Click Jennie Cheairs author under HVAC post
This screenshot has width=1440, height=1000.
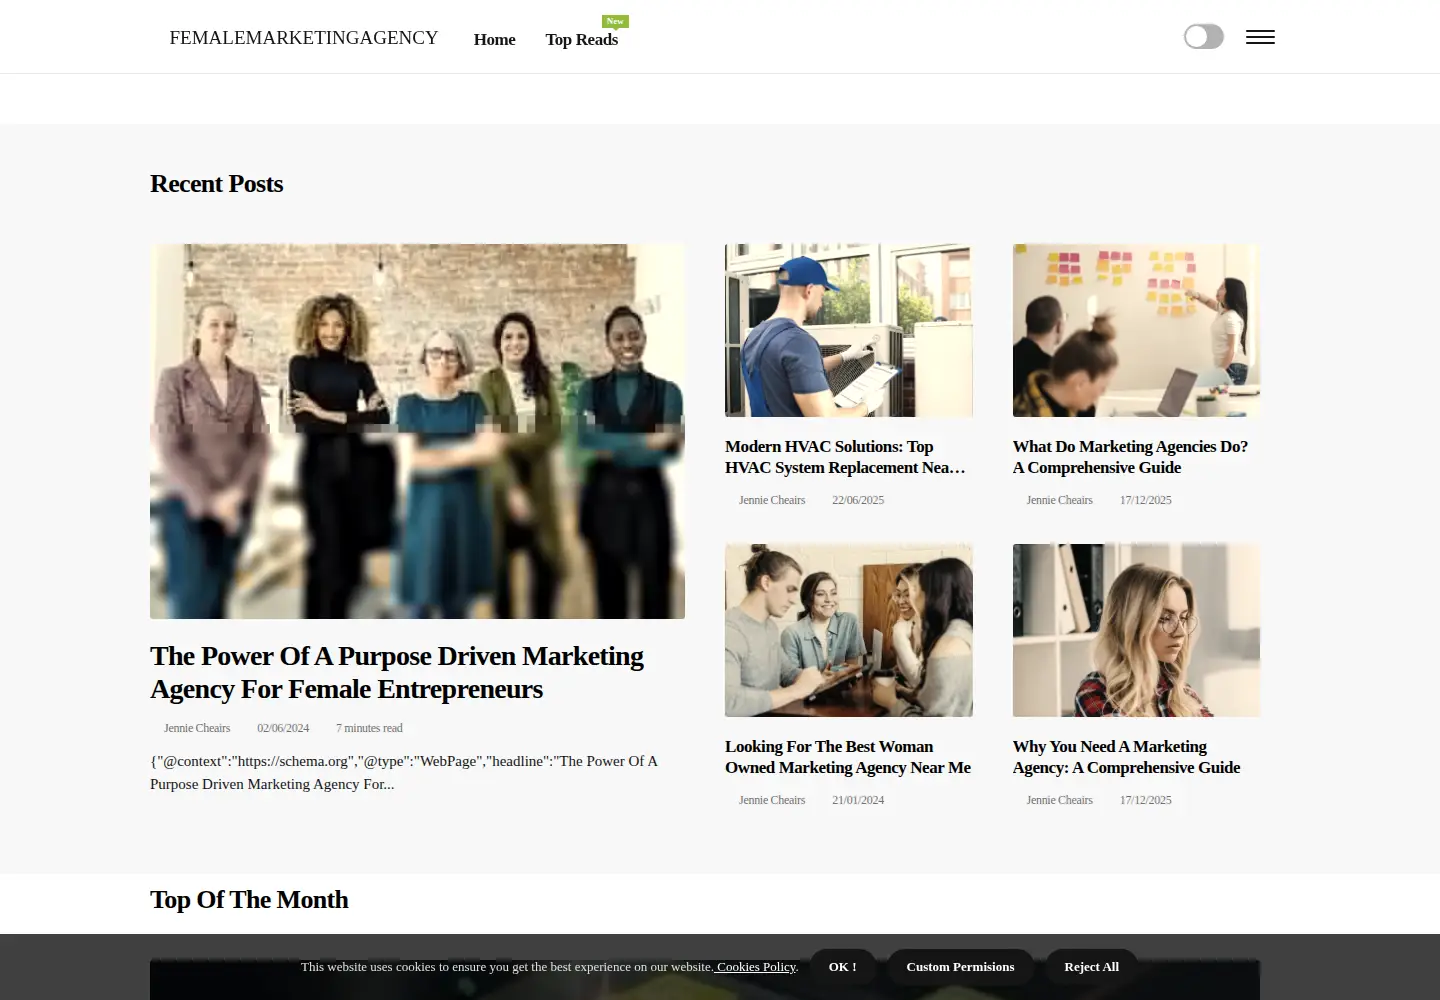(x=772, y=500)
